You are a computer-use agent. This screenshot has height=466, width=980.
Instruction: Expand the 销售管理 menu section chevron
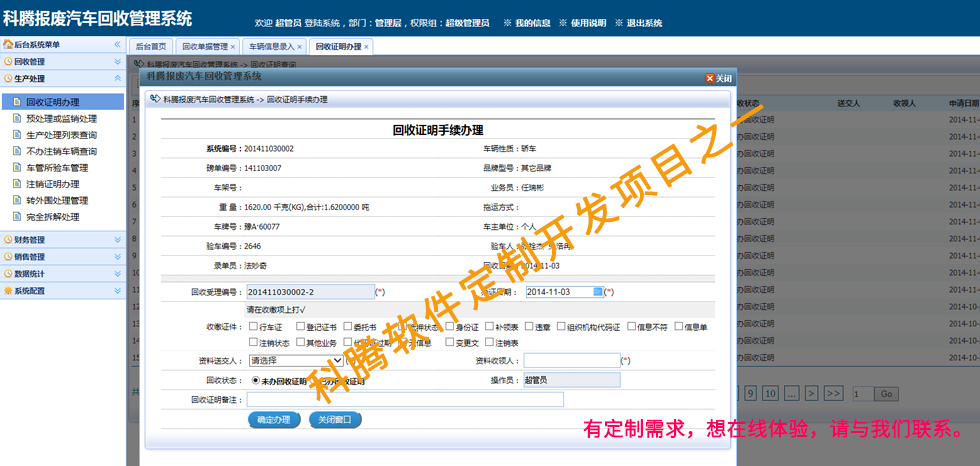click(x=118, y=257)
